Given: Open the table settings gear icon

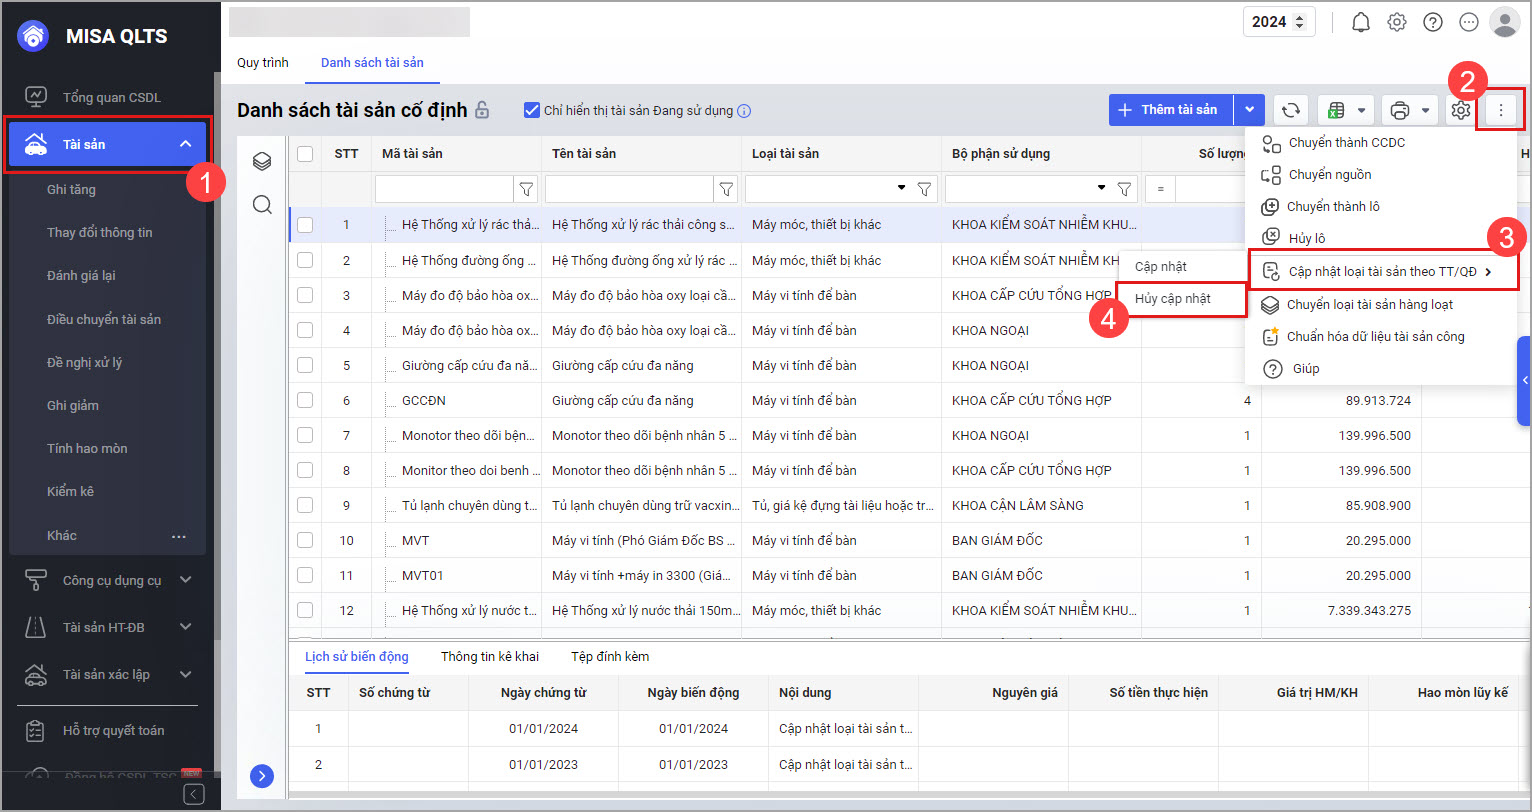Looking at the screenshot, I should tap(1460, 110).
